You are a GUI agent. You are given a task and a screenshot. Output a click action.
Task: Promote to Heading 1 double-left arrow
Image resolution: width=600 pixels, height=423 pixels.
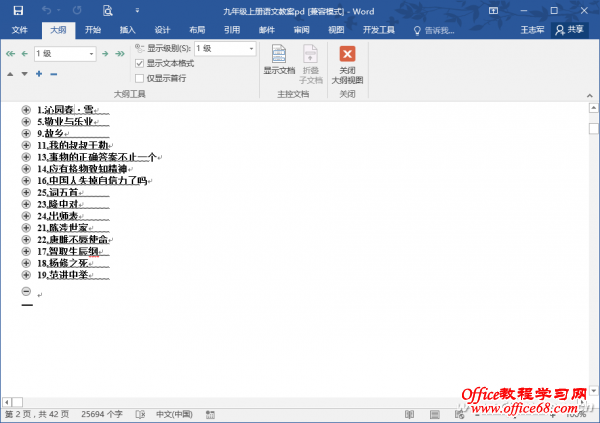point(10,54)
